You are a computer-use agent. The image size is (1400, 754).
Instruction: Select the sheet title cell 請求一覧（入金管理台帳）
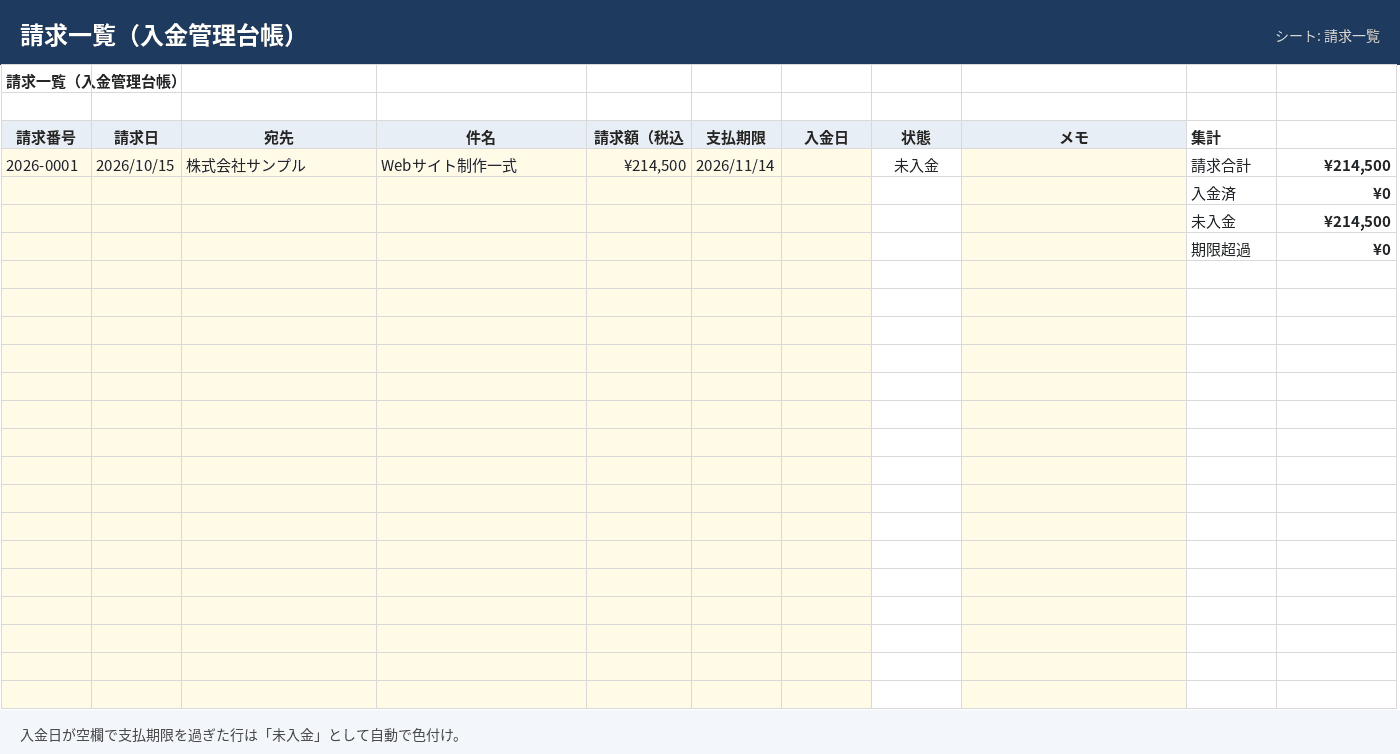(92, 81)
